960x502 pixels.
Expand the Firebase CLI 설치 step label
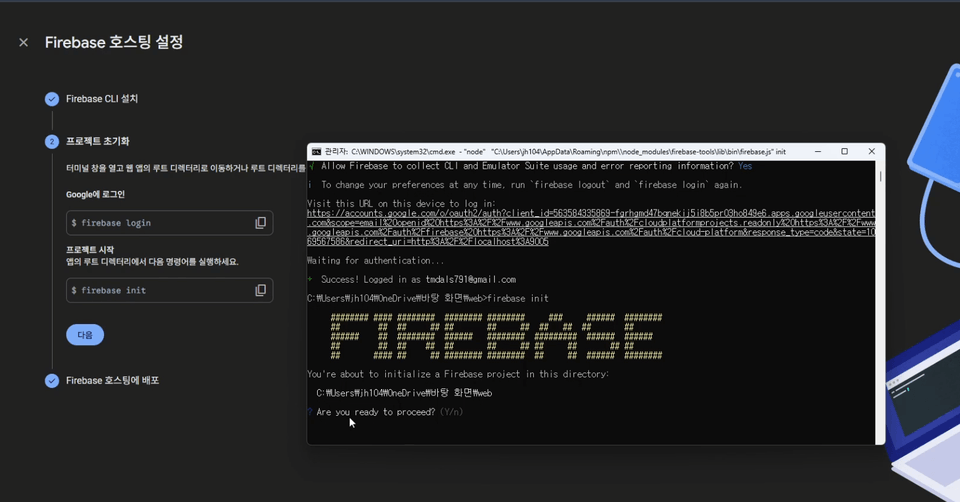pos(102,99)
